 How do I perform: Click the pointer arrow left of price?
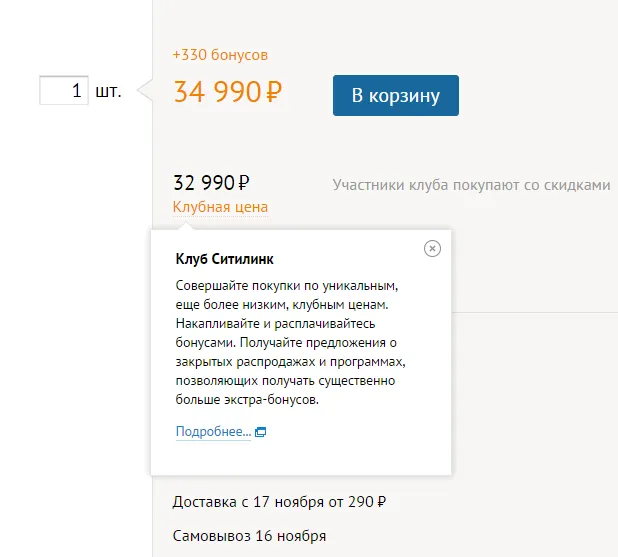click(145, 90)
